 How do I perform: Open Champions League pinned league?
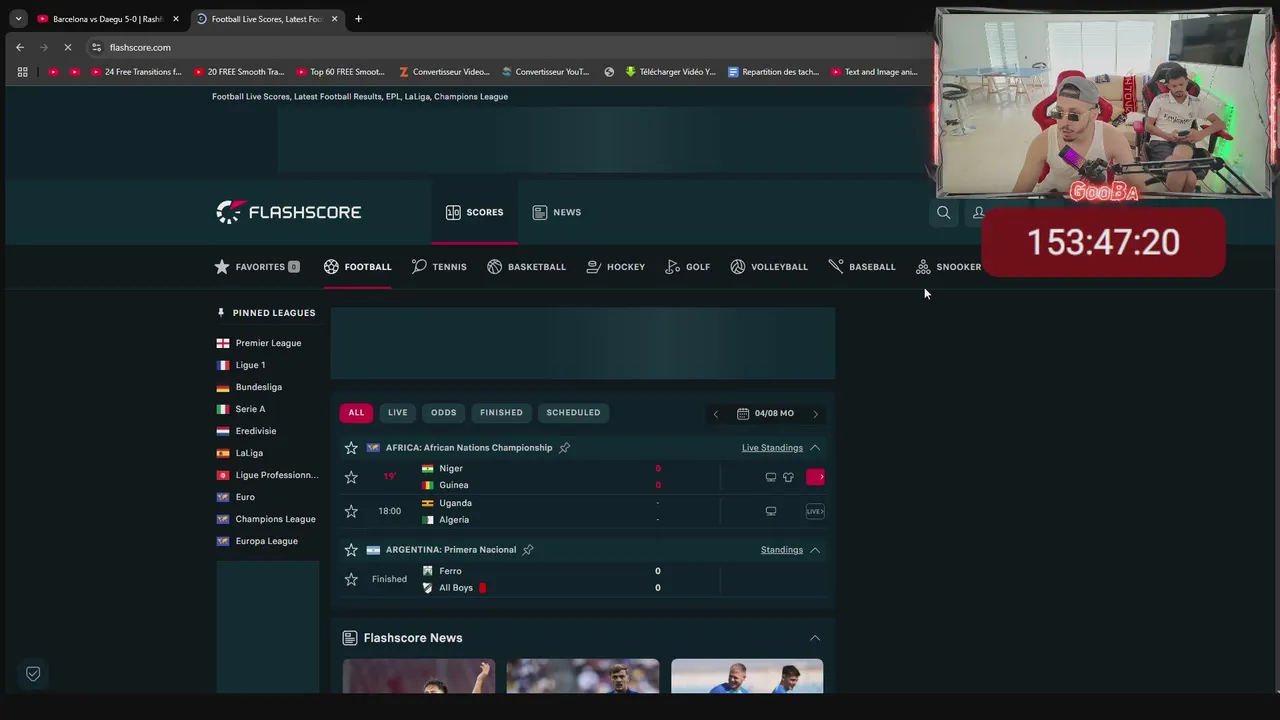point(275,519)
